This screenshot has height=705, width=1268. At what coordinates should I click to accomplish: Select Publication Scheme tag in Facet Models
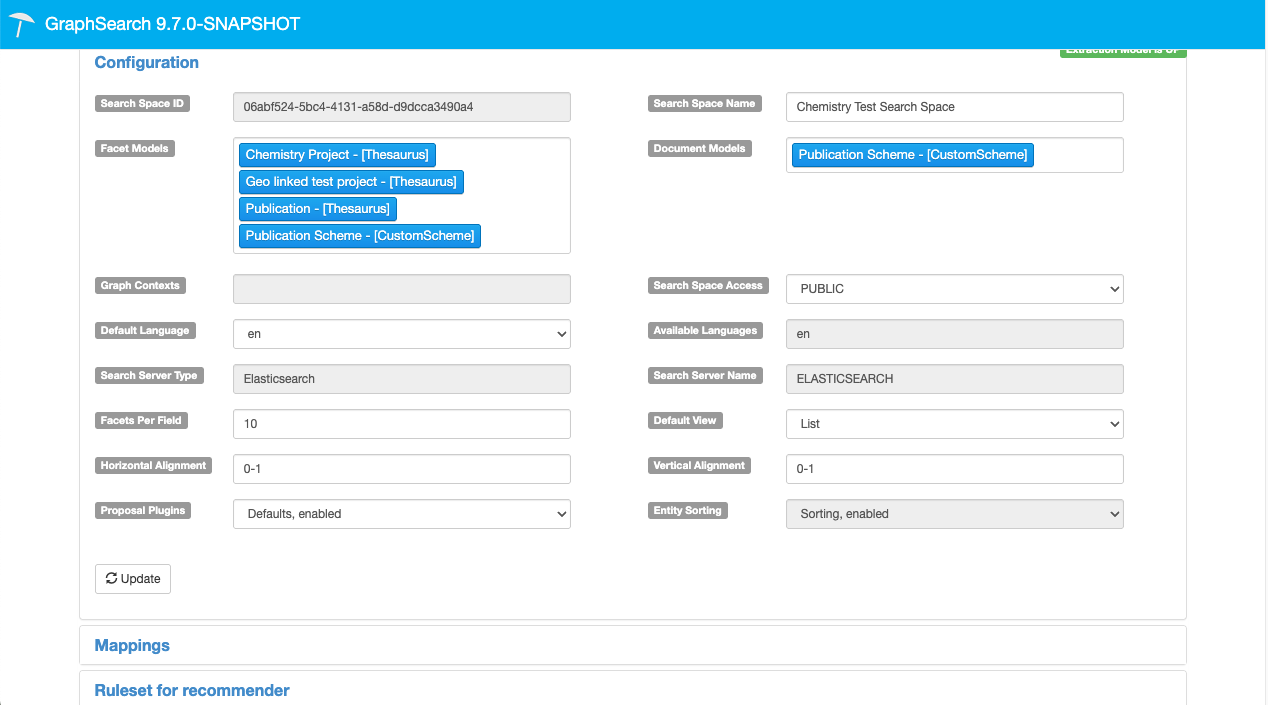359,236
